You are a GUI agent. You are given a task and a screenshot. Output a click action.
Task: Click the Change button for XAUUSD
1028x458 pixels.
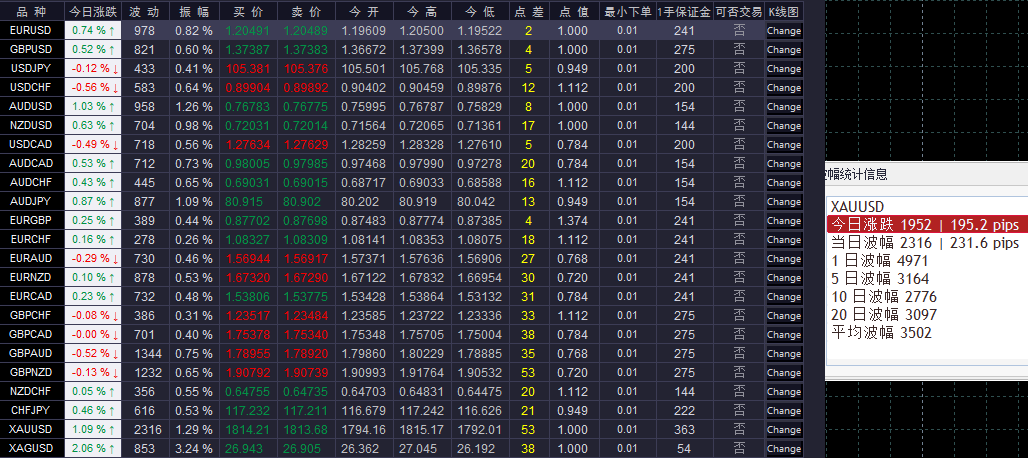pos(784,429)
